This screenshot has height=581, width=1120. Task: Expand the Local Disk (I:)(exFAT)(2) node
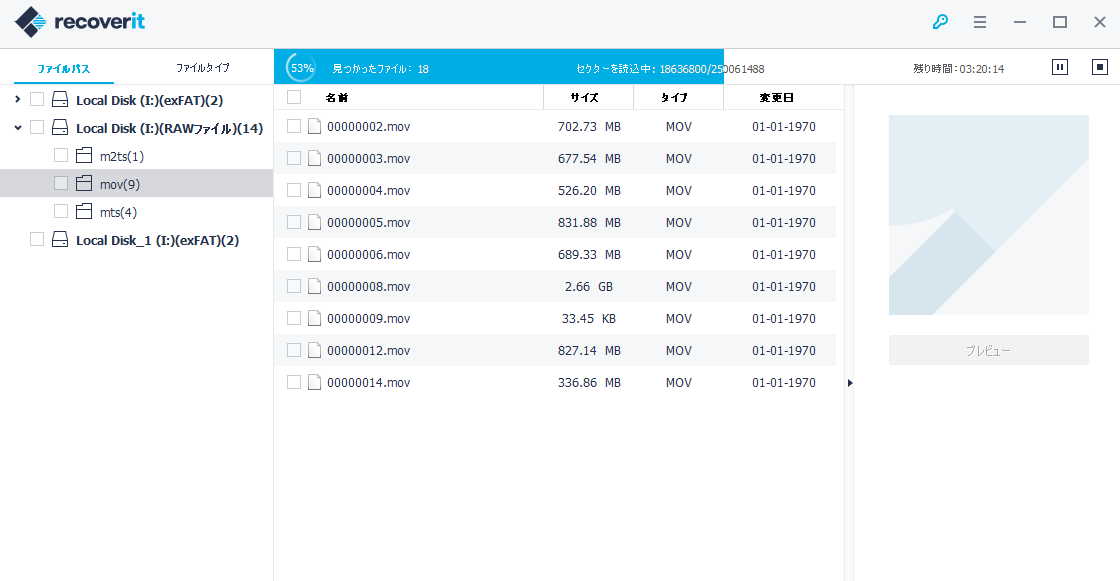point(17,100)
